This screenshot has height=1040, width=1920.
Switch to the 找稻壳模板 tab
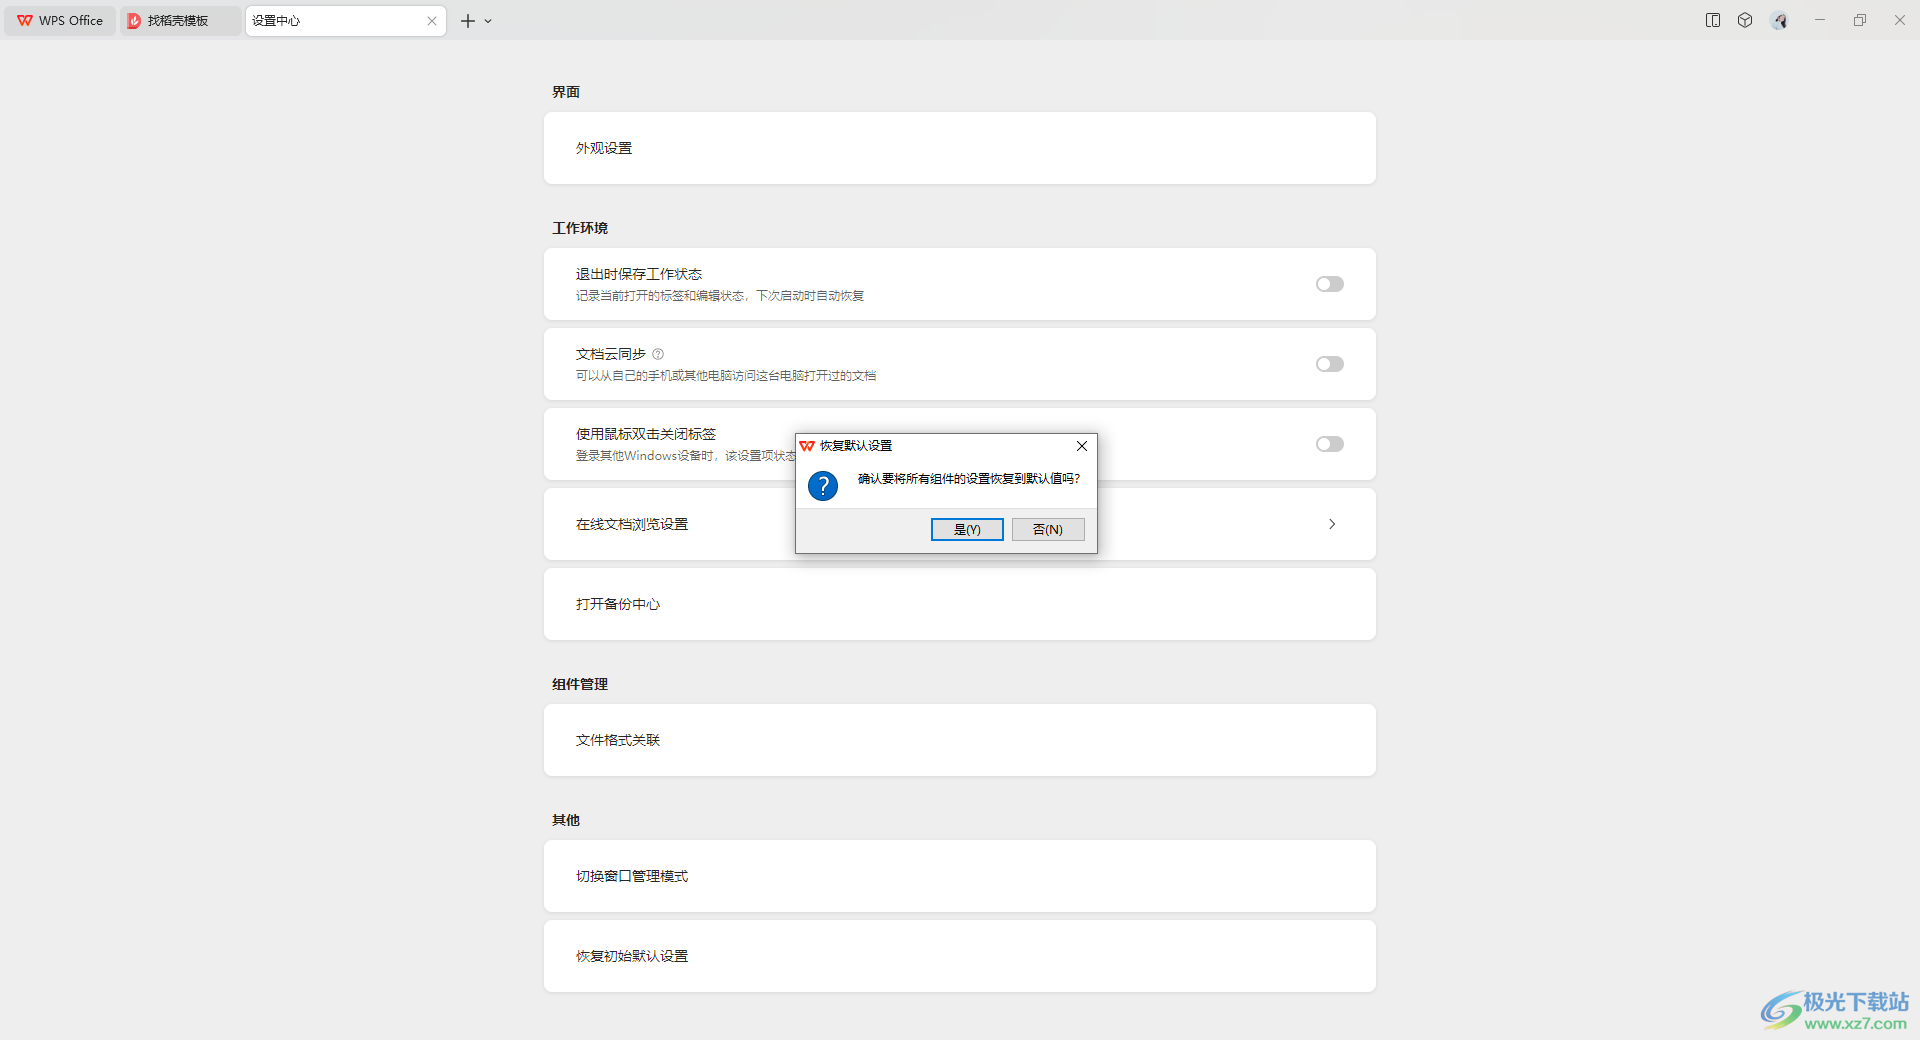point(180,20)
